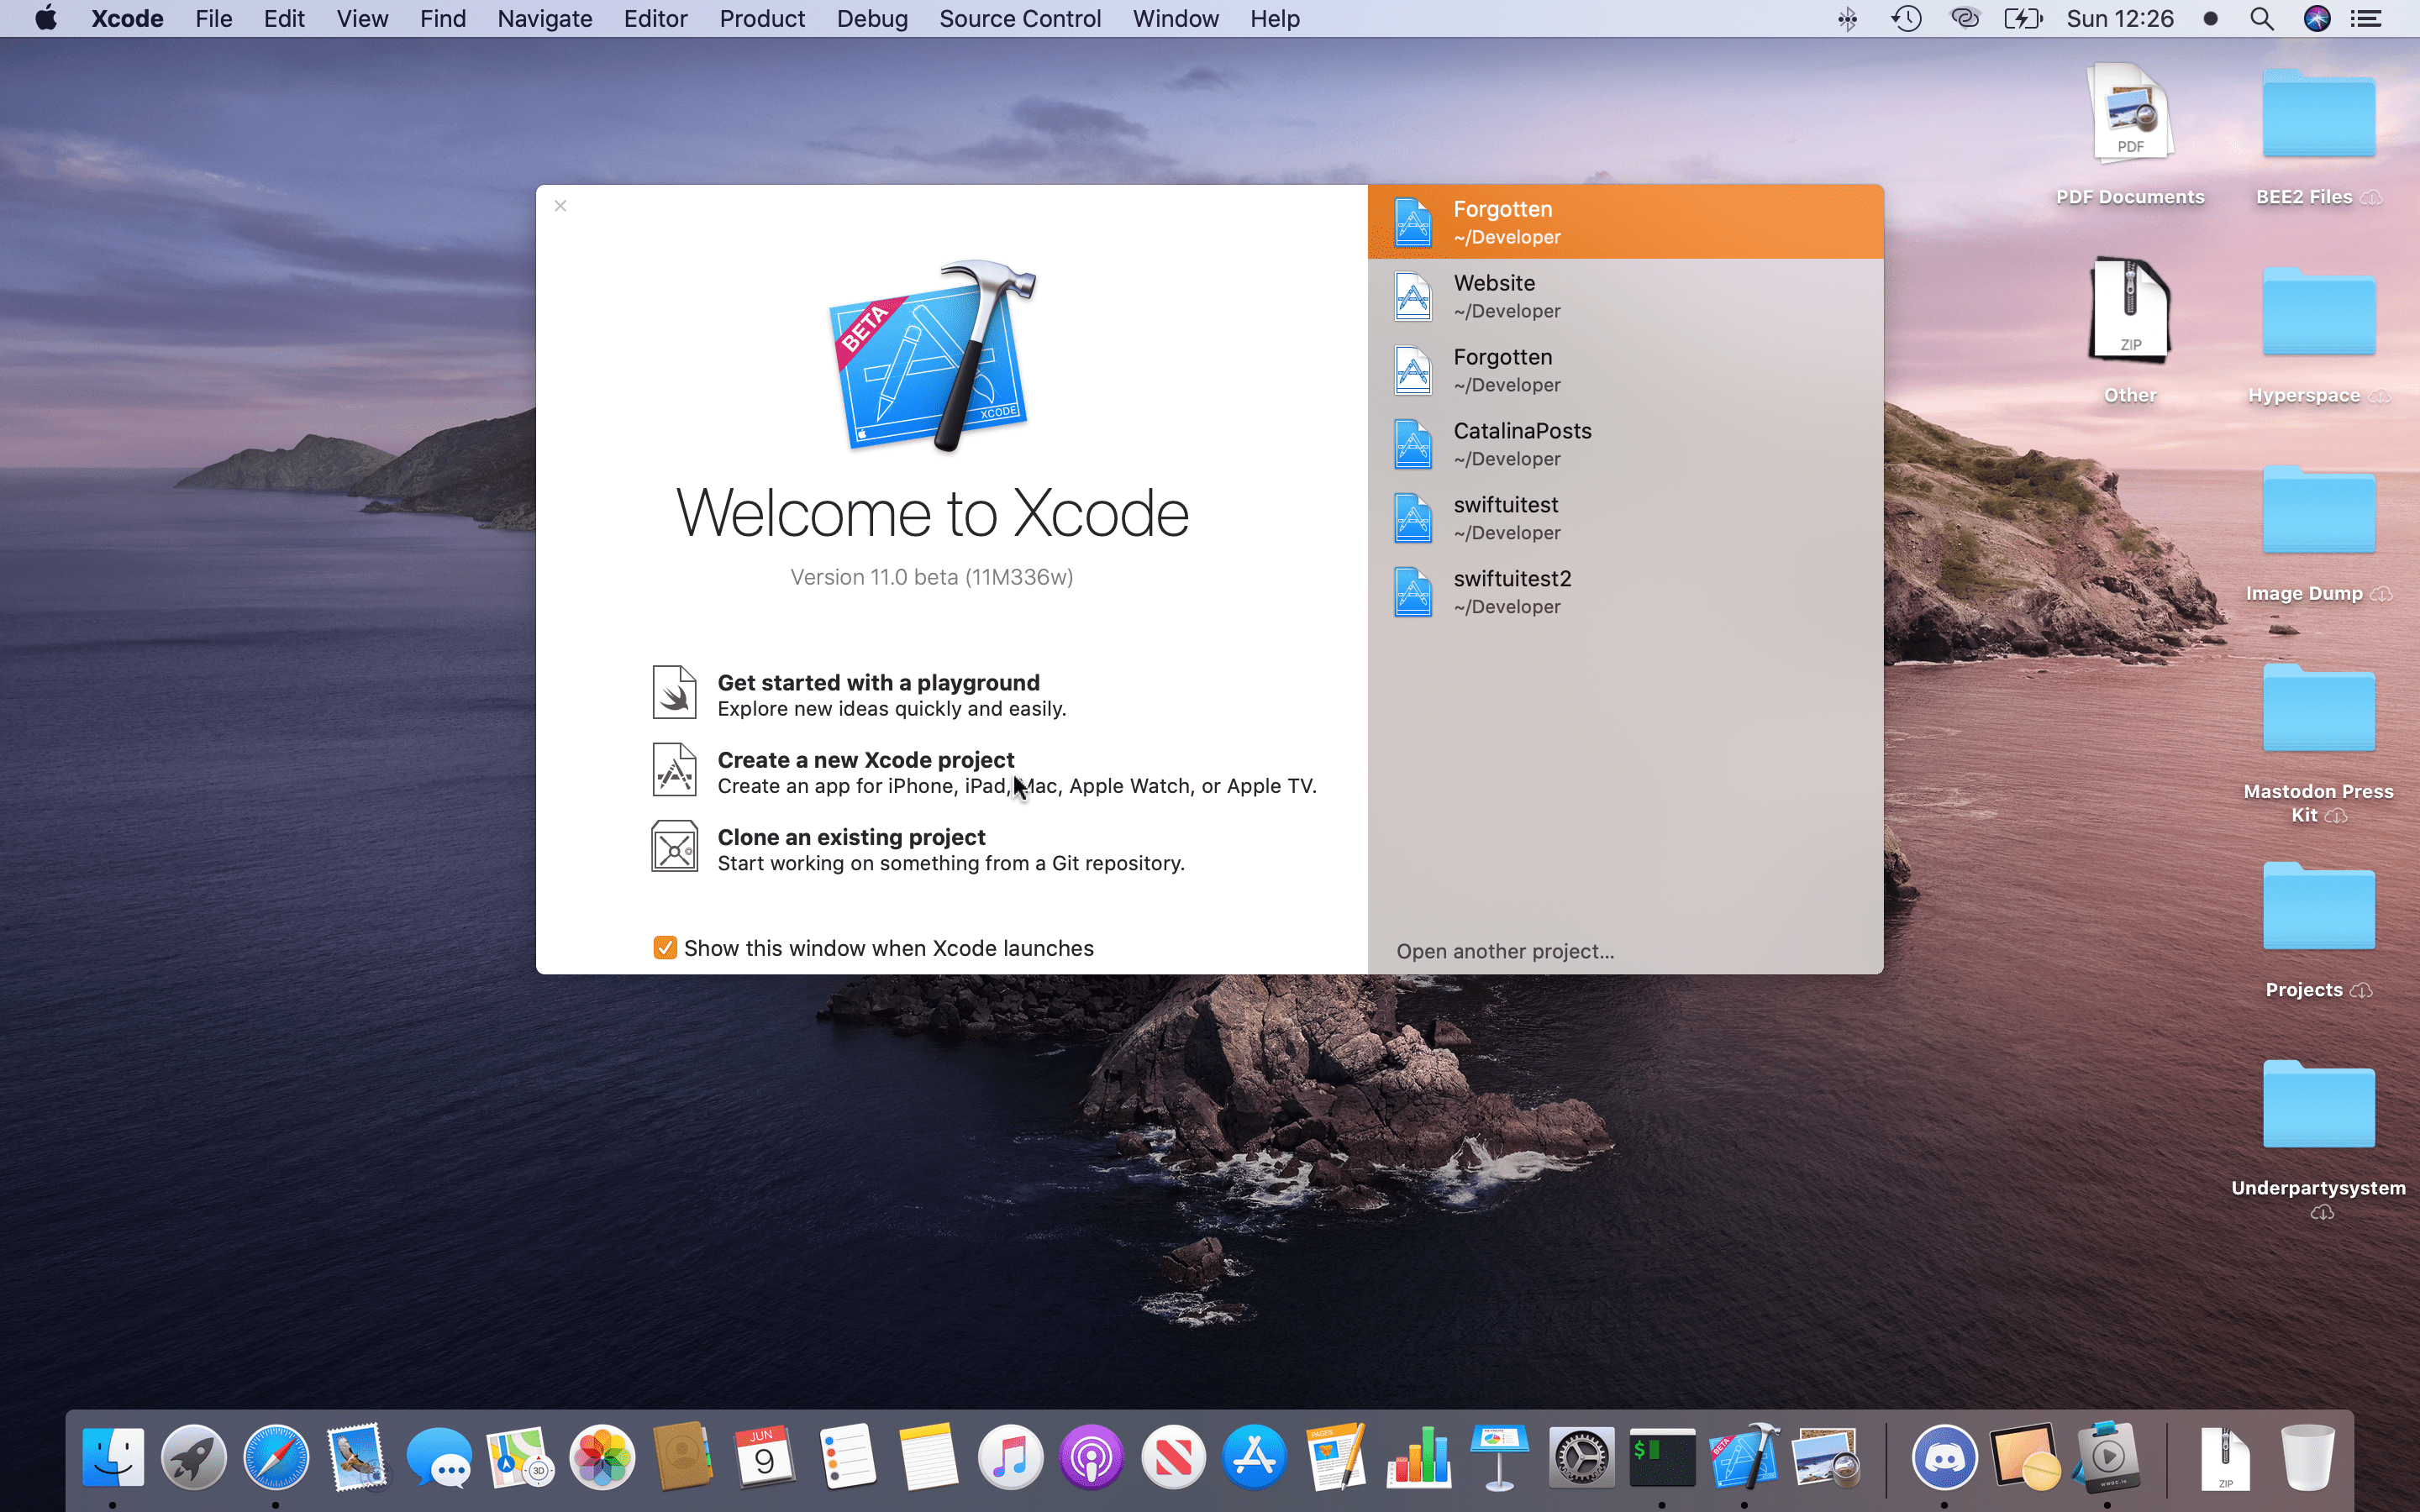
Task: Open the orange tablet-and-pill app in Dock
Action: (2026, 1456)
